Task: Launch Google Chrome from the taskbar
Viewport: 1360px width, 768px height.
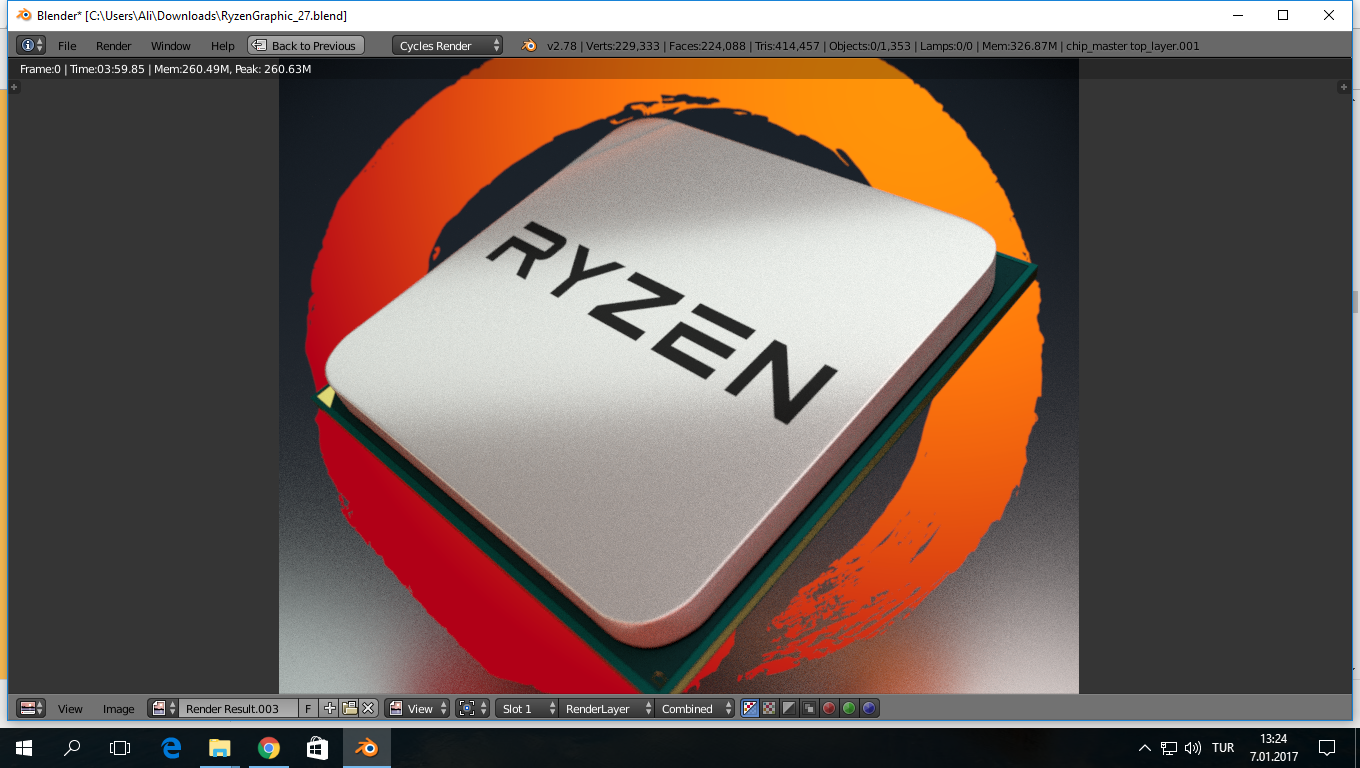Action: [268, 747]
